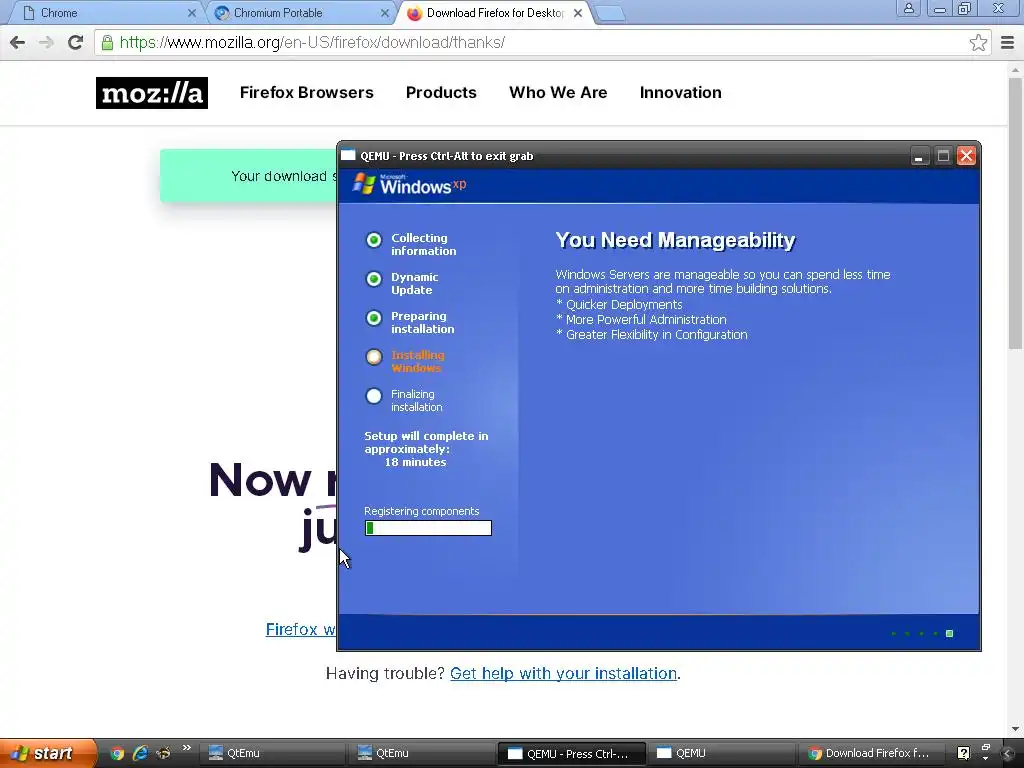The height and width of the screenshot is (768, 1024).
Task: Switch to the Chrome tab
Action: click(x=108, y=13)
